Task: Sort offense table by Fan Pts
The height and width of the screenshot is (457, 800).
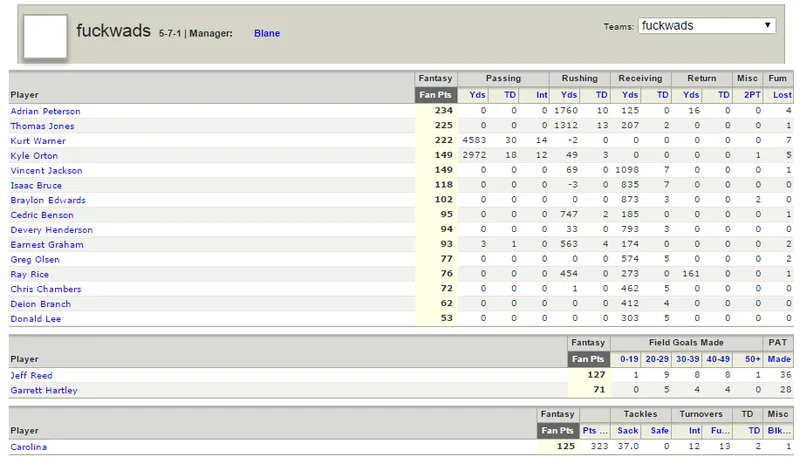Action: 435,95
